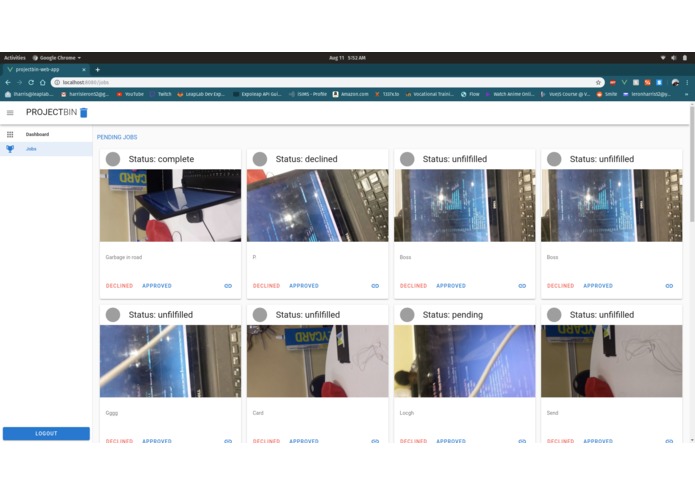The height and width of the screenshot is (494, 695).
Task: Click the site info icon before localhost
Action: coord(57,82)
